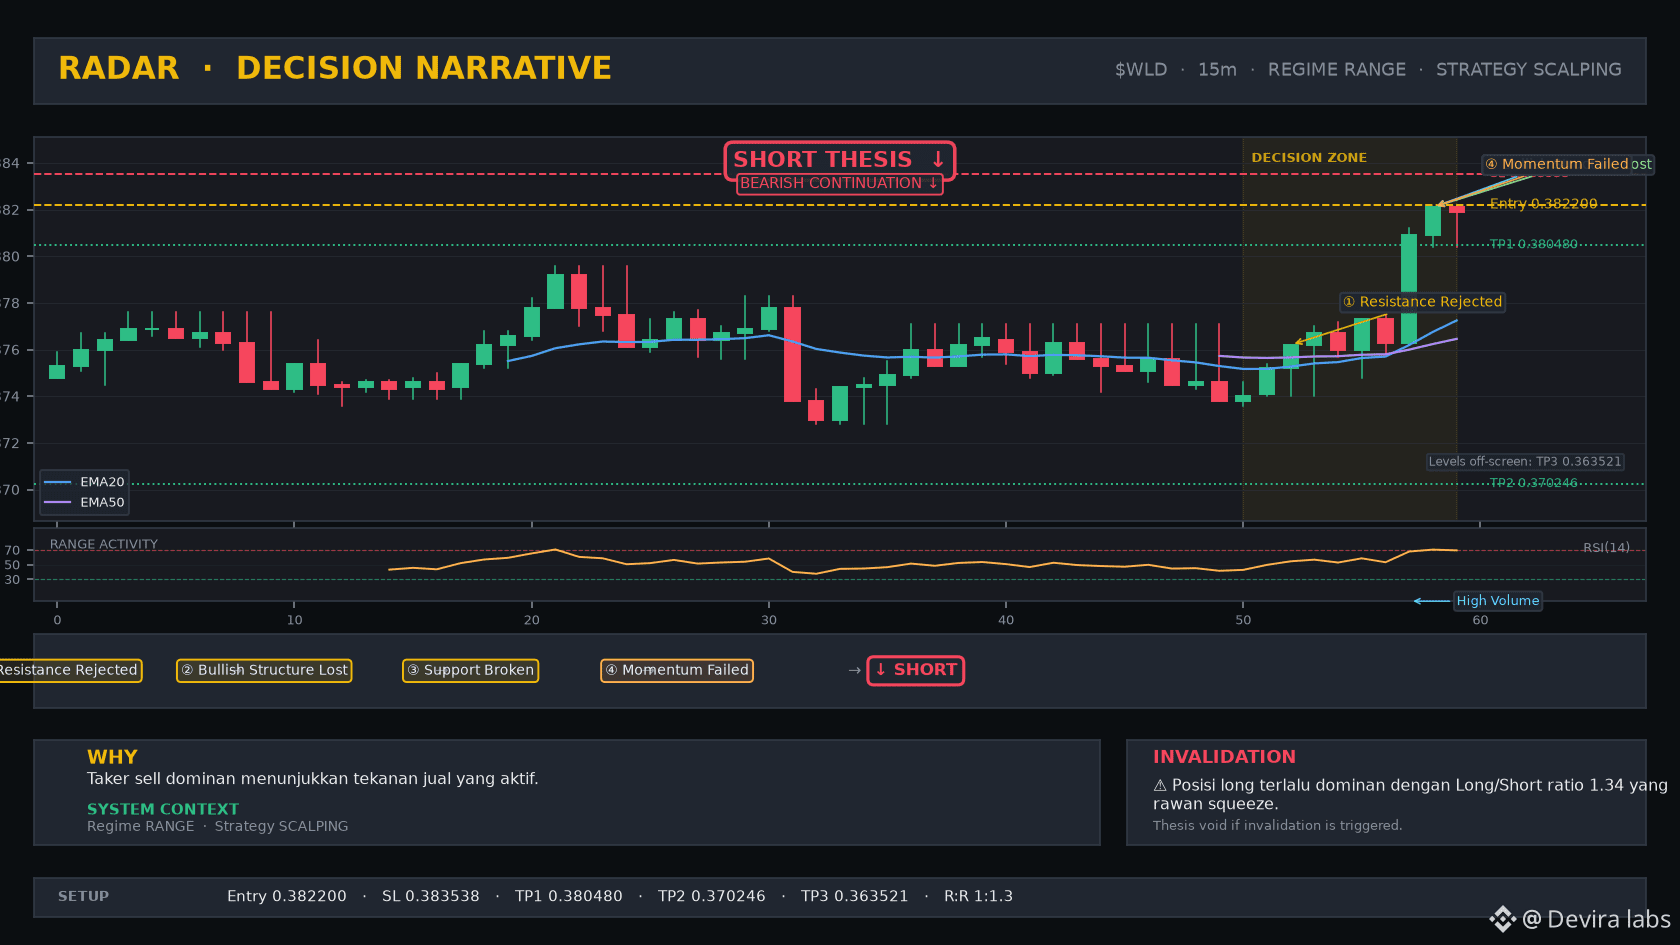This screenshot has height=945, width=1680.
Task: Click TP2 0.370246 in the SETUP row
Action: (x=712, y=896)
